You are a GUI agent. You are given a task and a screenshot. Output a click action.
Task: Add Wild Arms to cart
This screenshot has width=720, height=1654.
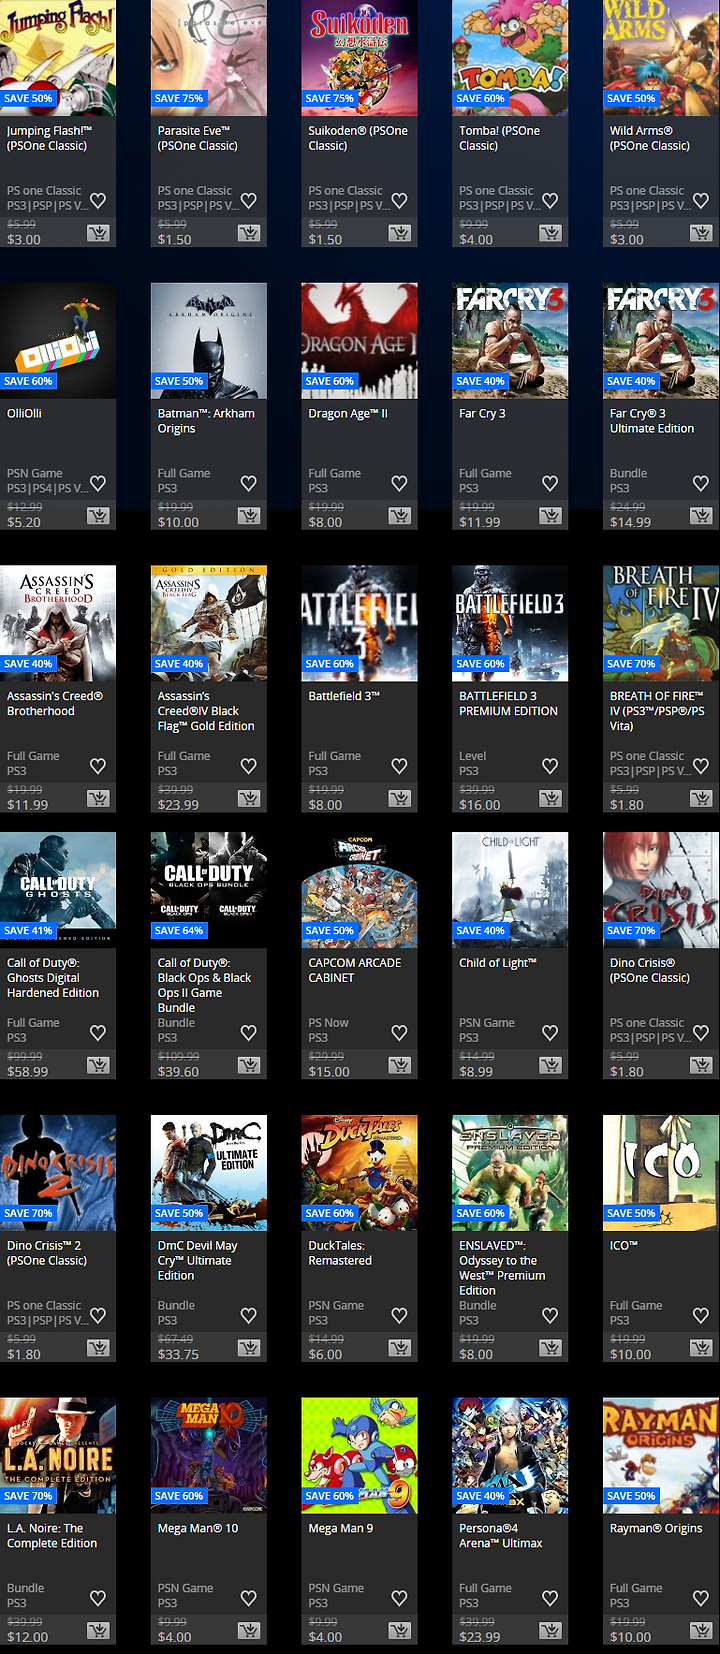pyautogui.click(x=701, y=233)
